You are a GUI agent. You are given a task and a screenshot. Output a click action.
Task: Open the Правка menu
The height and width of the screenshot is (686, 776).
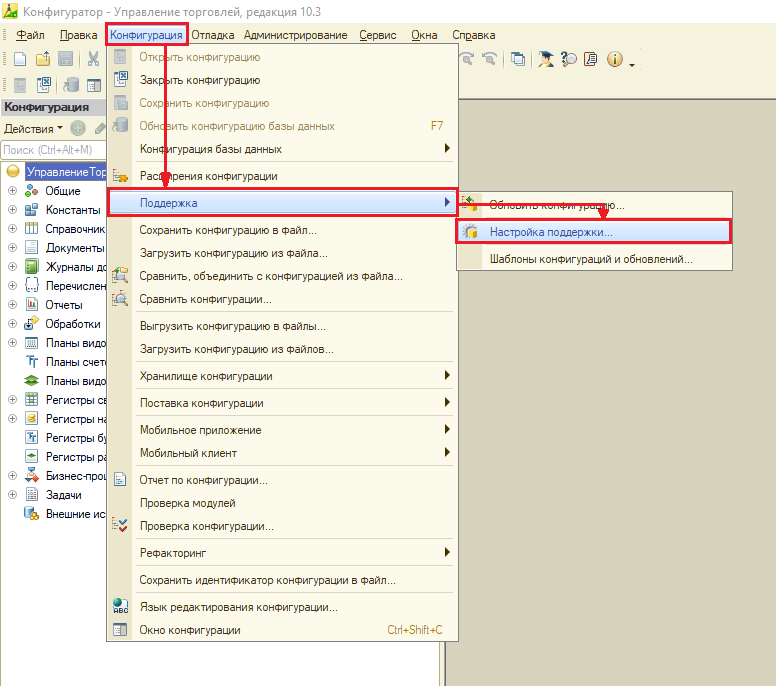point(78,35)
